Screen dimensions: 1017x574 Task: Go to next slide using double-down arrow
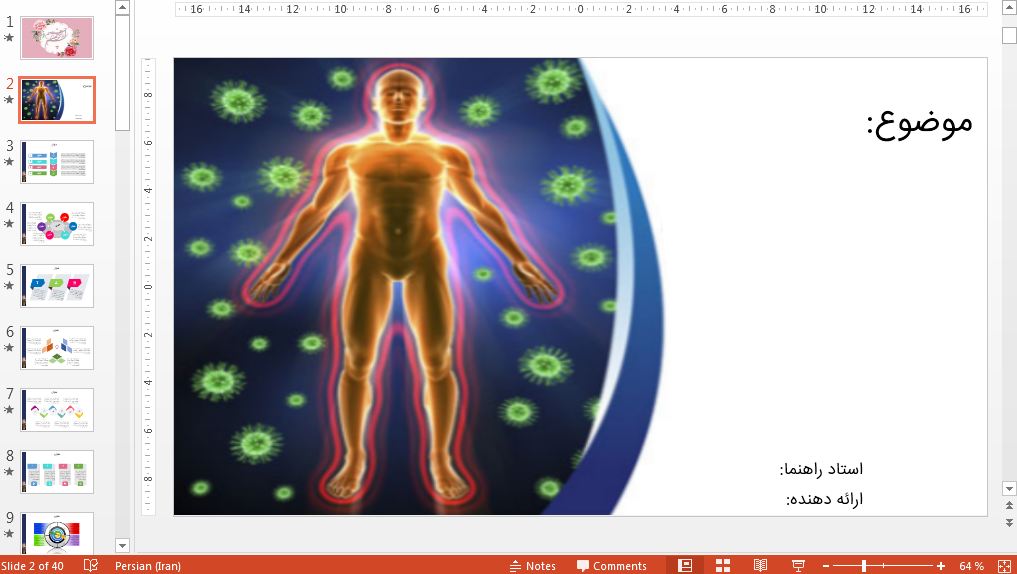1008,522
